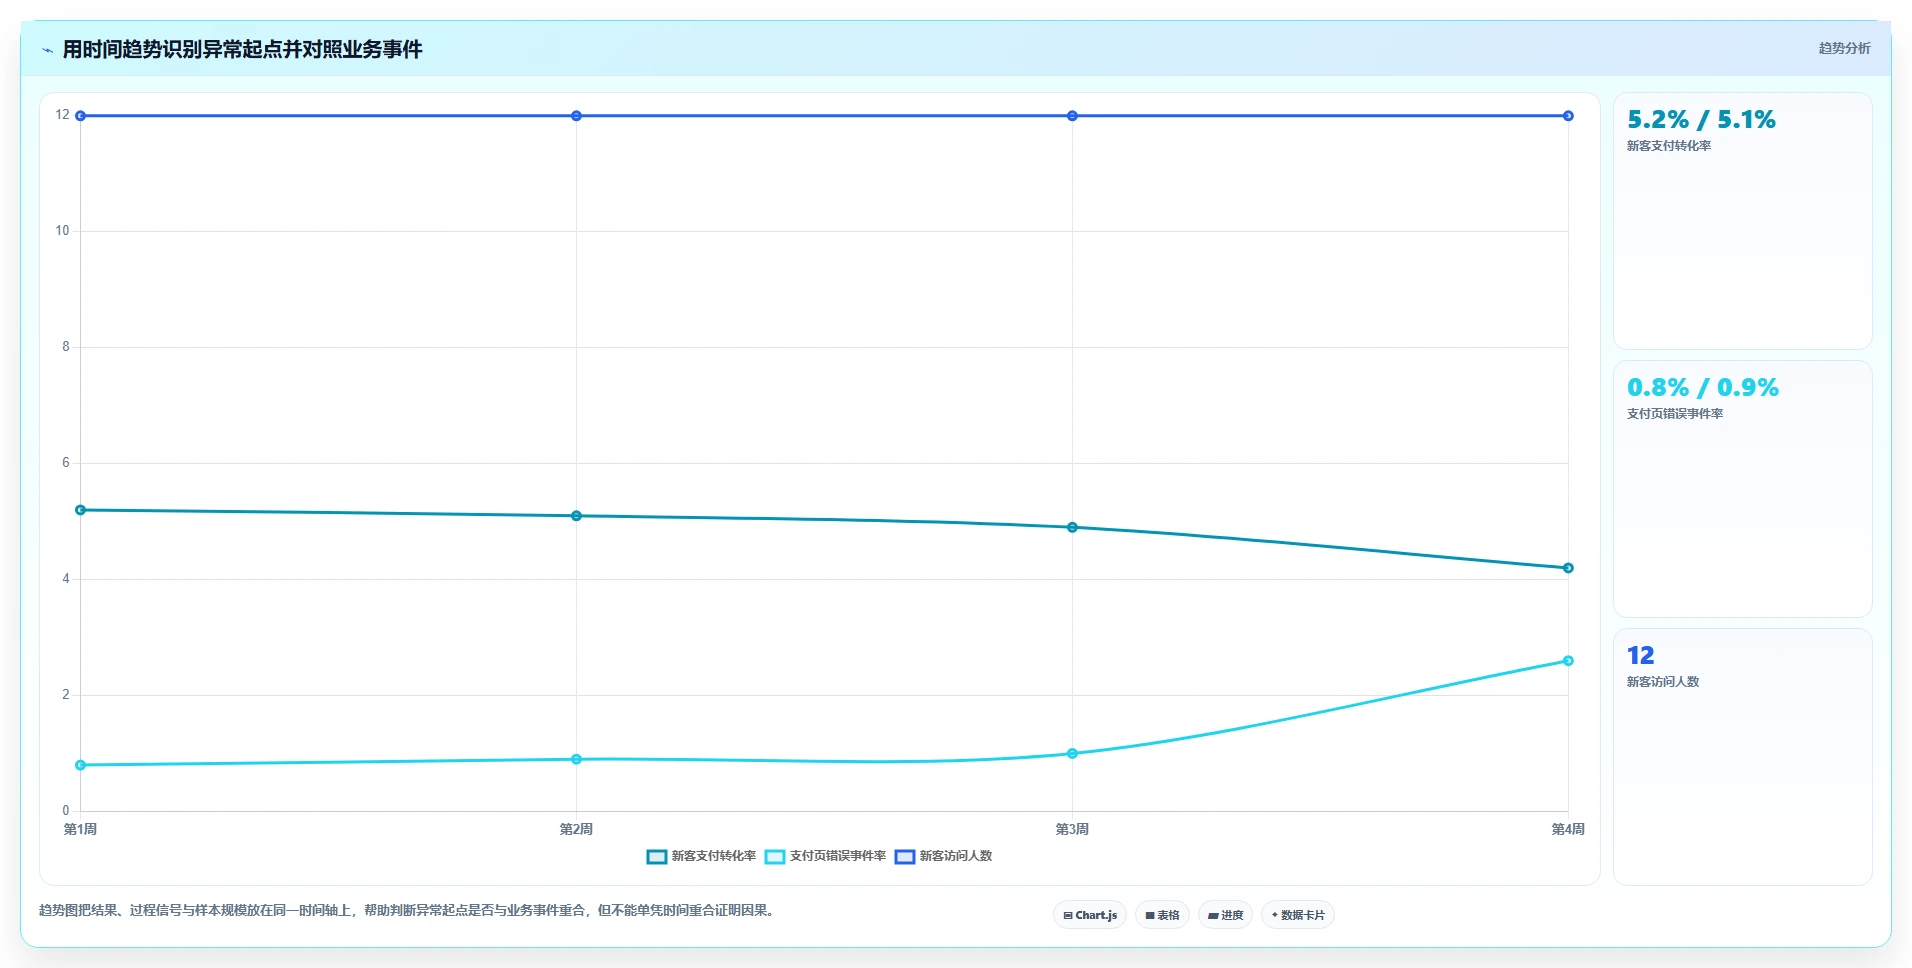Click the 第4周 x-axis label
Screen dimensions: 1912x968
(x=1567, y=830)
